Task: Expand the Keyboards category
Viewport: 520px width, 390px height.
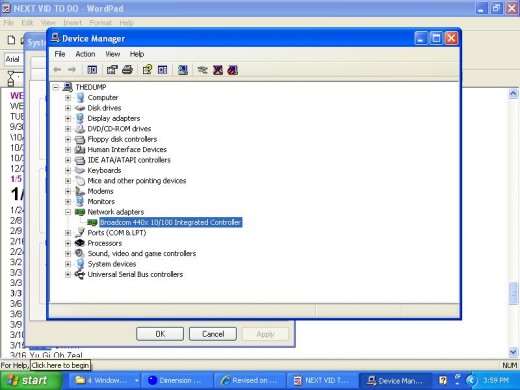Action: [x=68, y=170]
